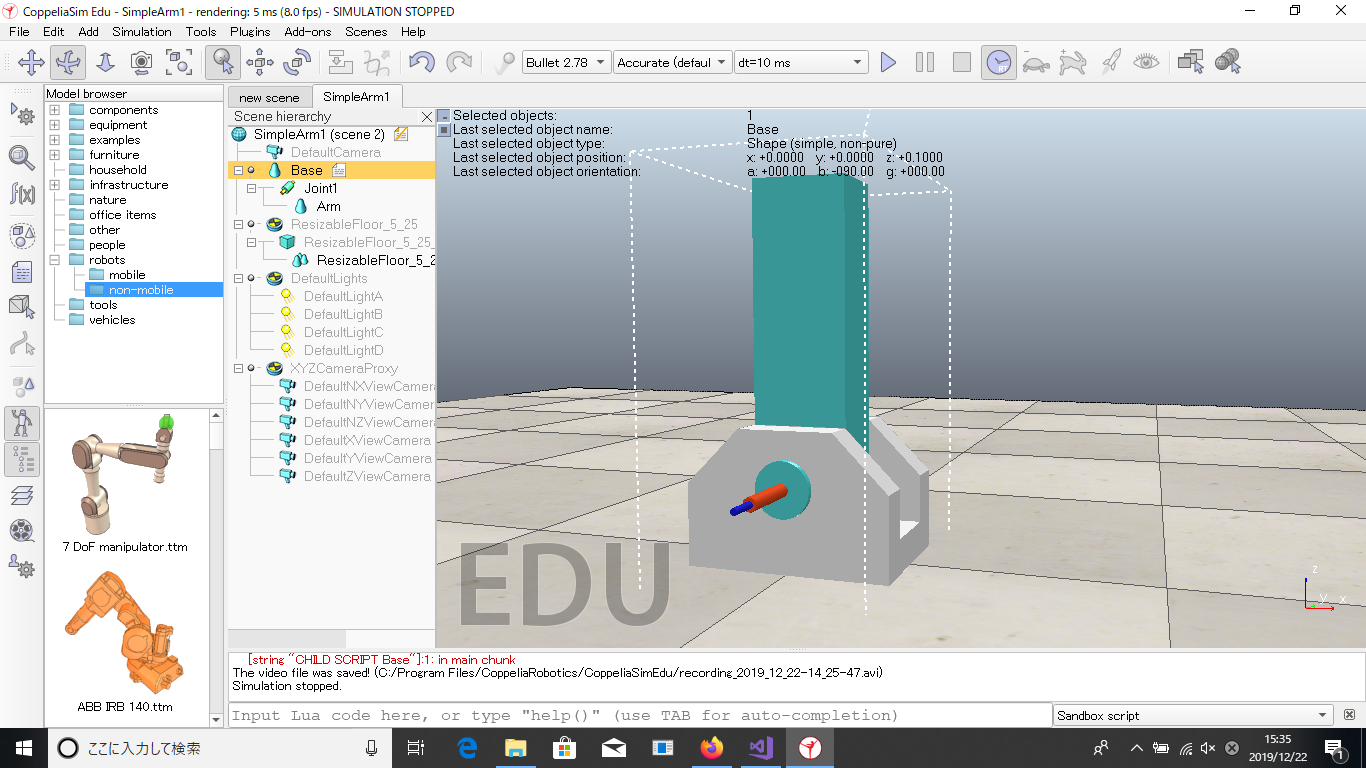Open Firefox from the Windows taskbar
The height and width of the screenshot is (768, 1366).
click(x=712, y=747)
